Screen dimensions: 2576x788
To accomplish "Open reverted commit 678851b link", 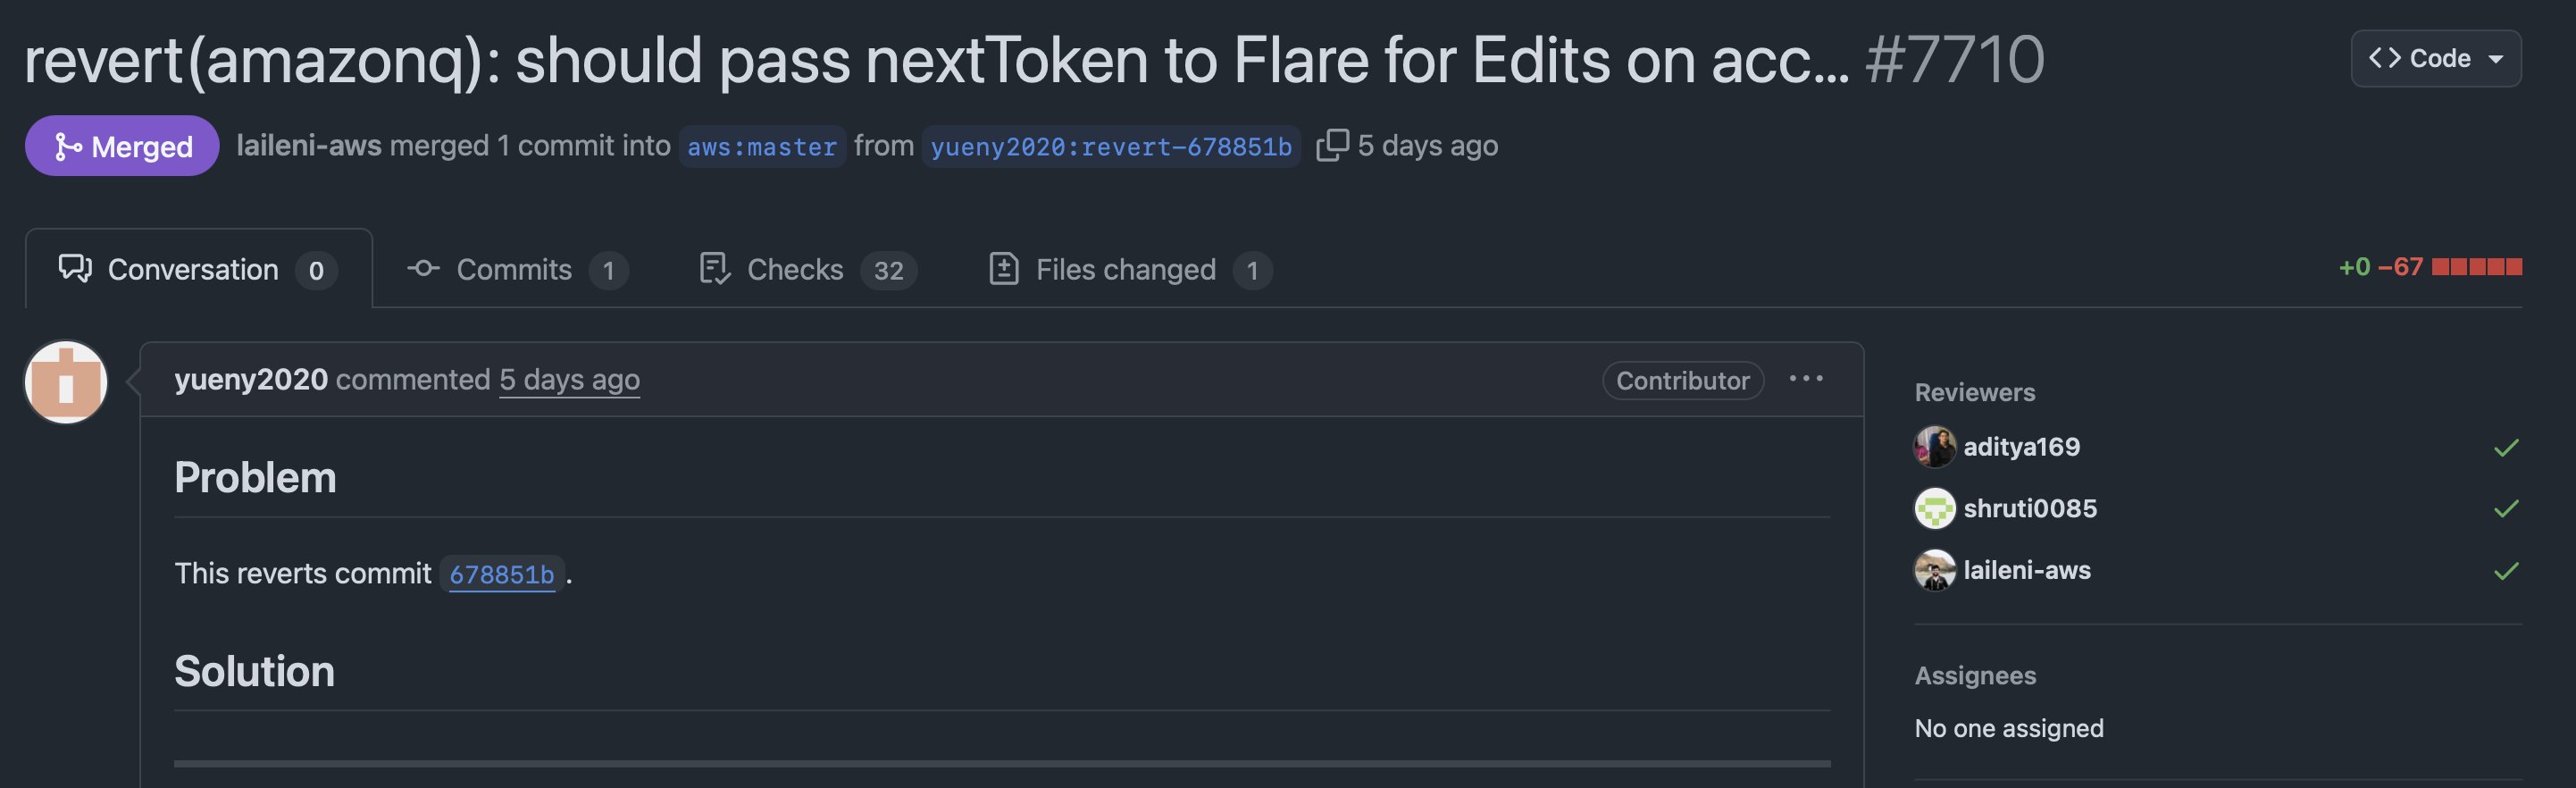I will (501, 574).
